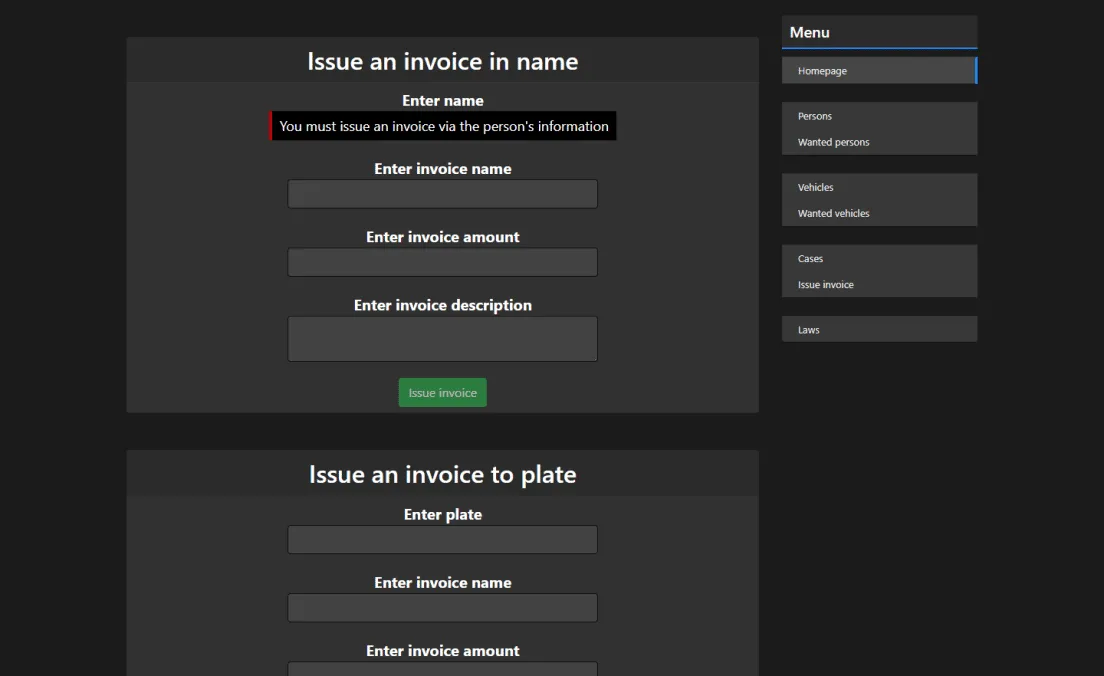This screenshot has height=676, width=1104.
Task: Click the person's information notice message
Action: point(443,126)
